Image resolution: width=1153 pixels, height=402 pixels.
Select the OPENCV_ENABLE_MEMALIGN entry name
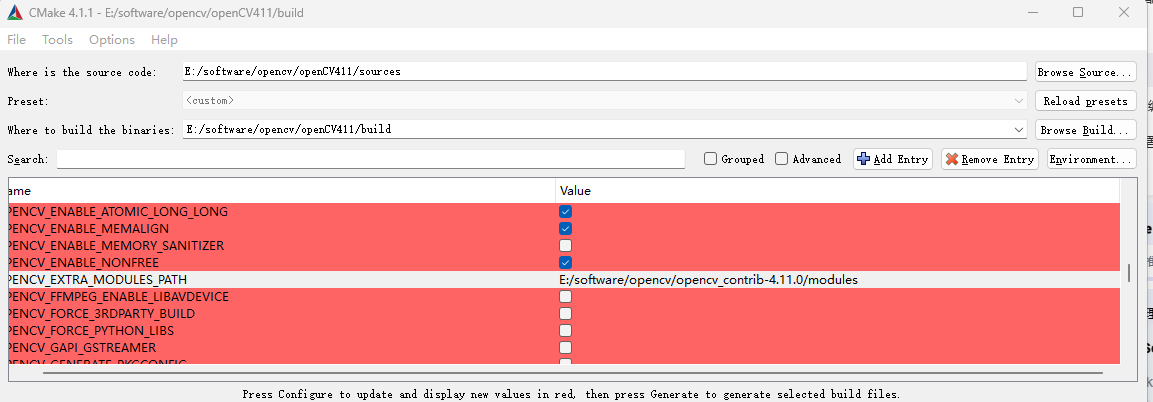click(88, 229)
